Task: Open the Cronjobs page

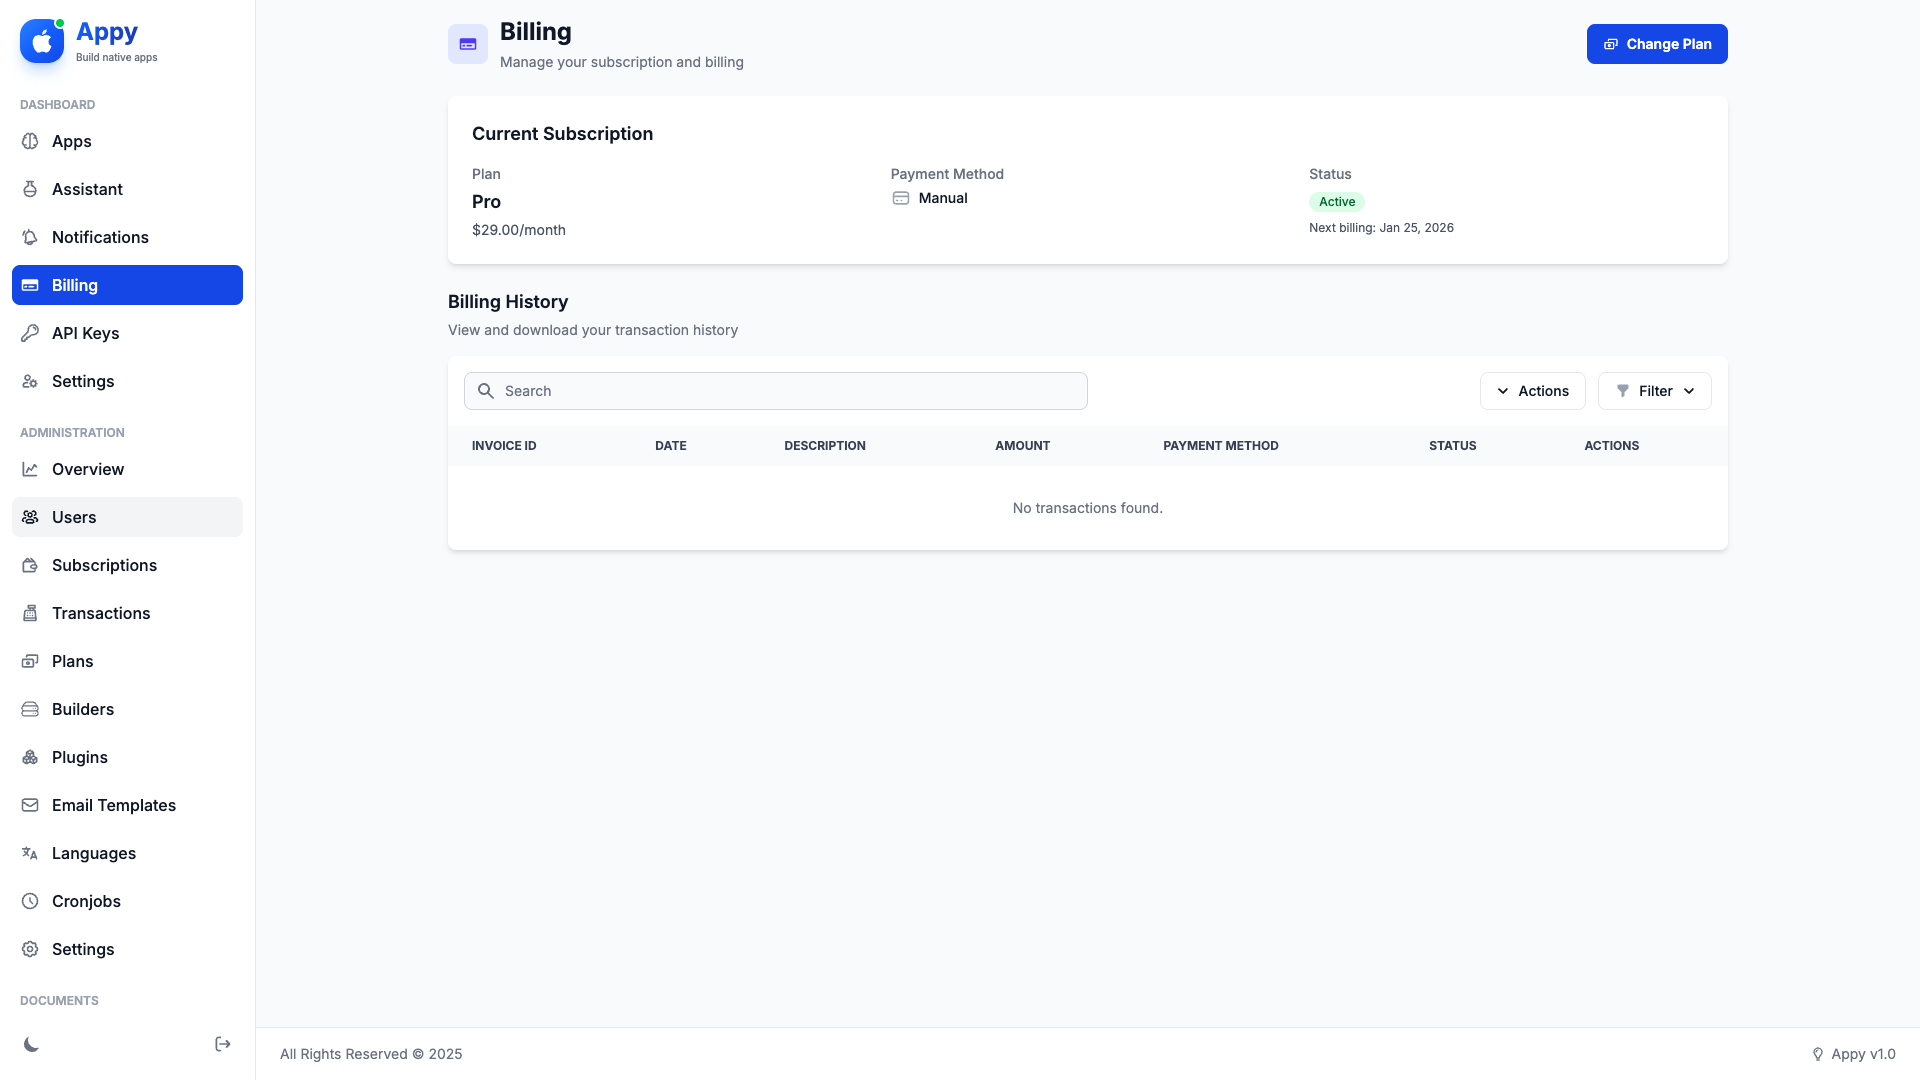Action: [86, 901]
